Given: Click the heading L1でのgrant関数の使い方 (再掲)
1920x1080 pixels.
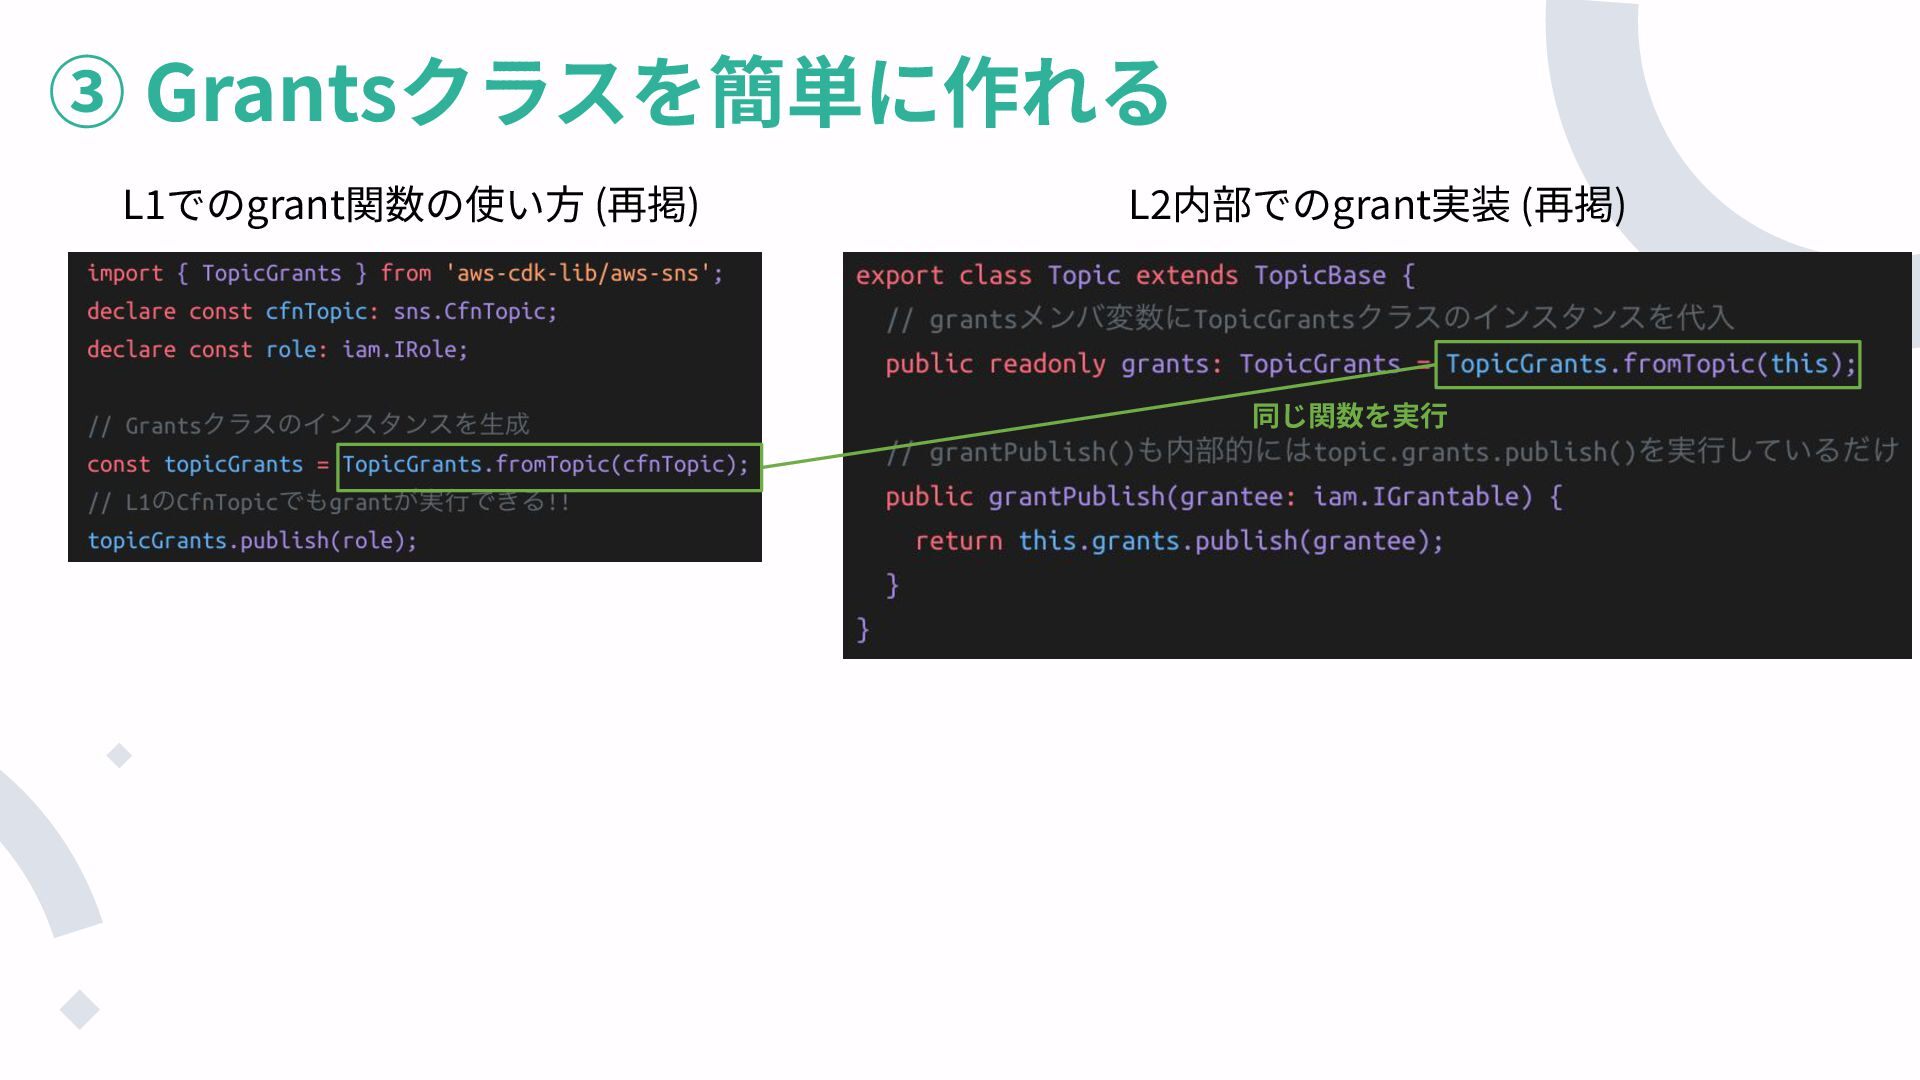Looking at the screenshot, I should [410, 205].
